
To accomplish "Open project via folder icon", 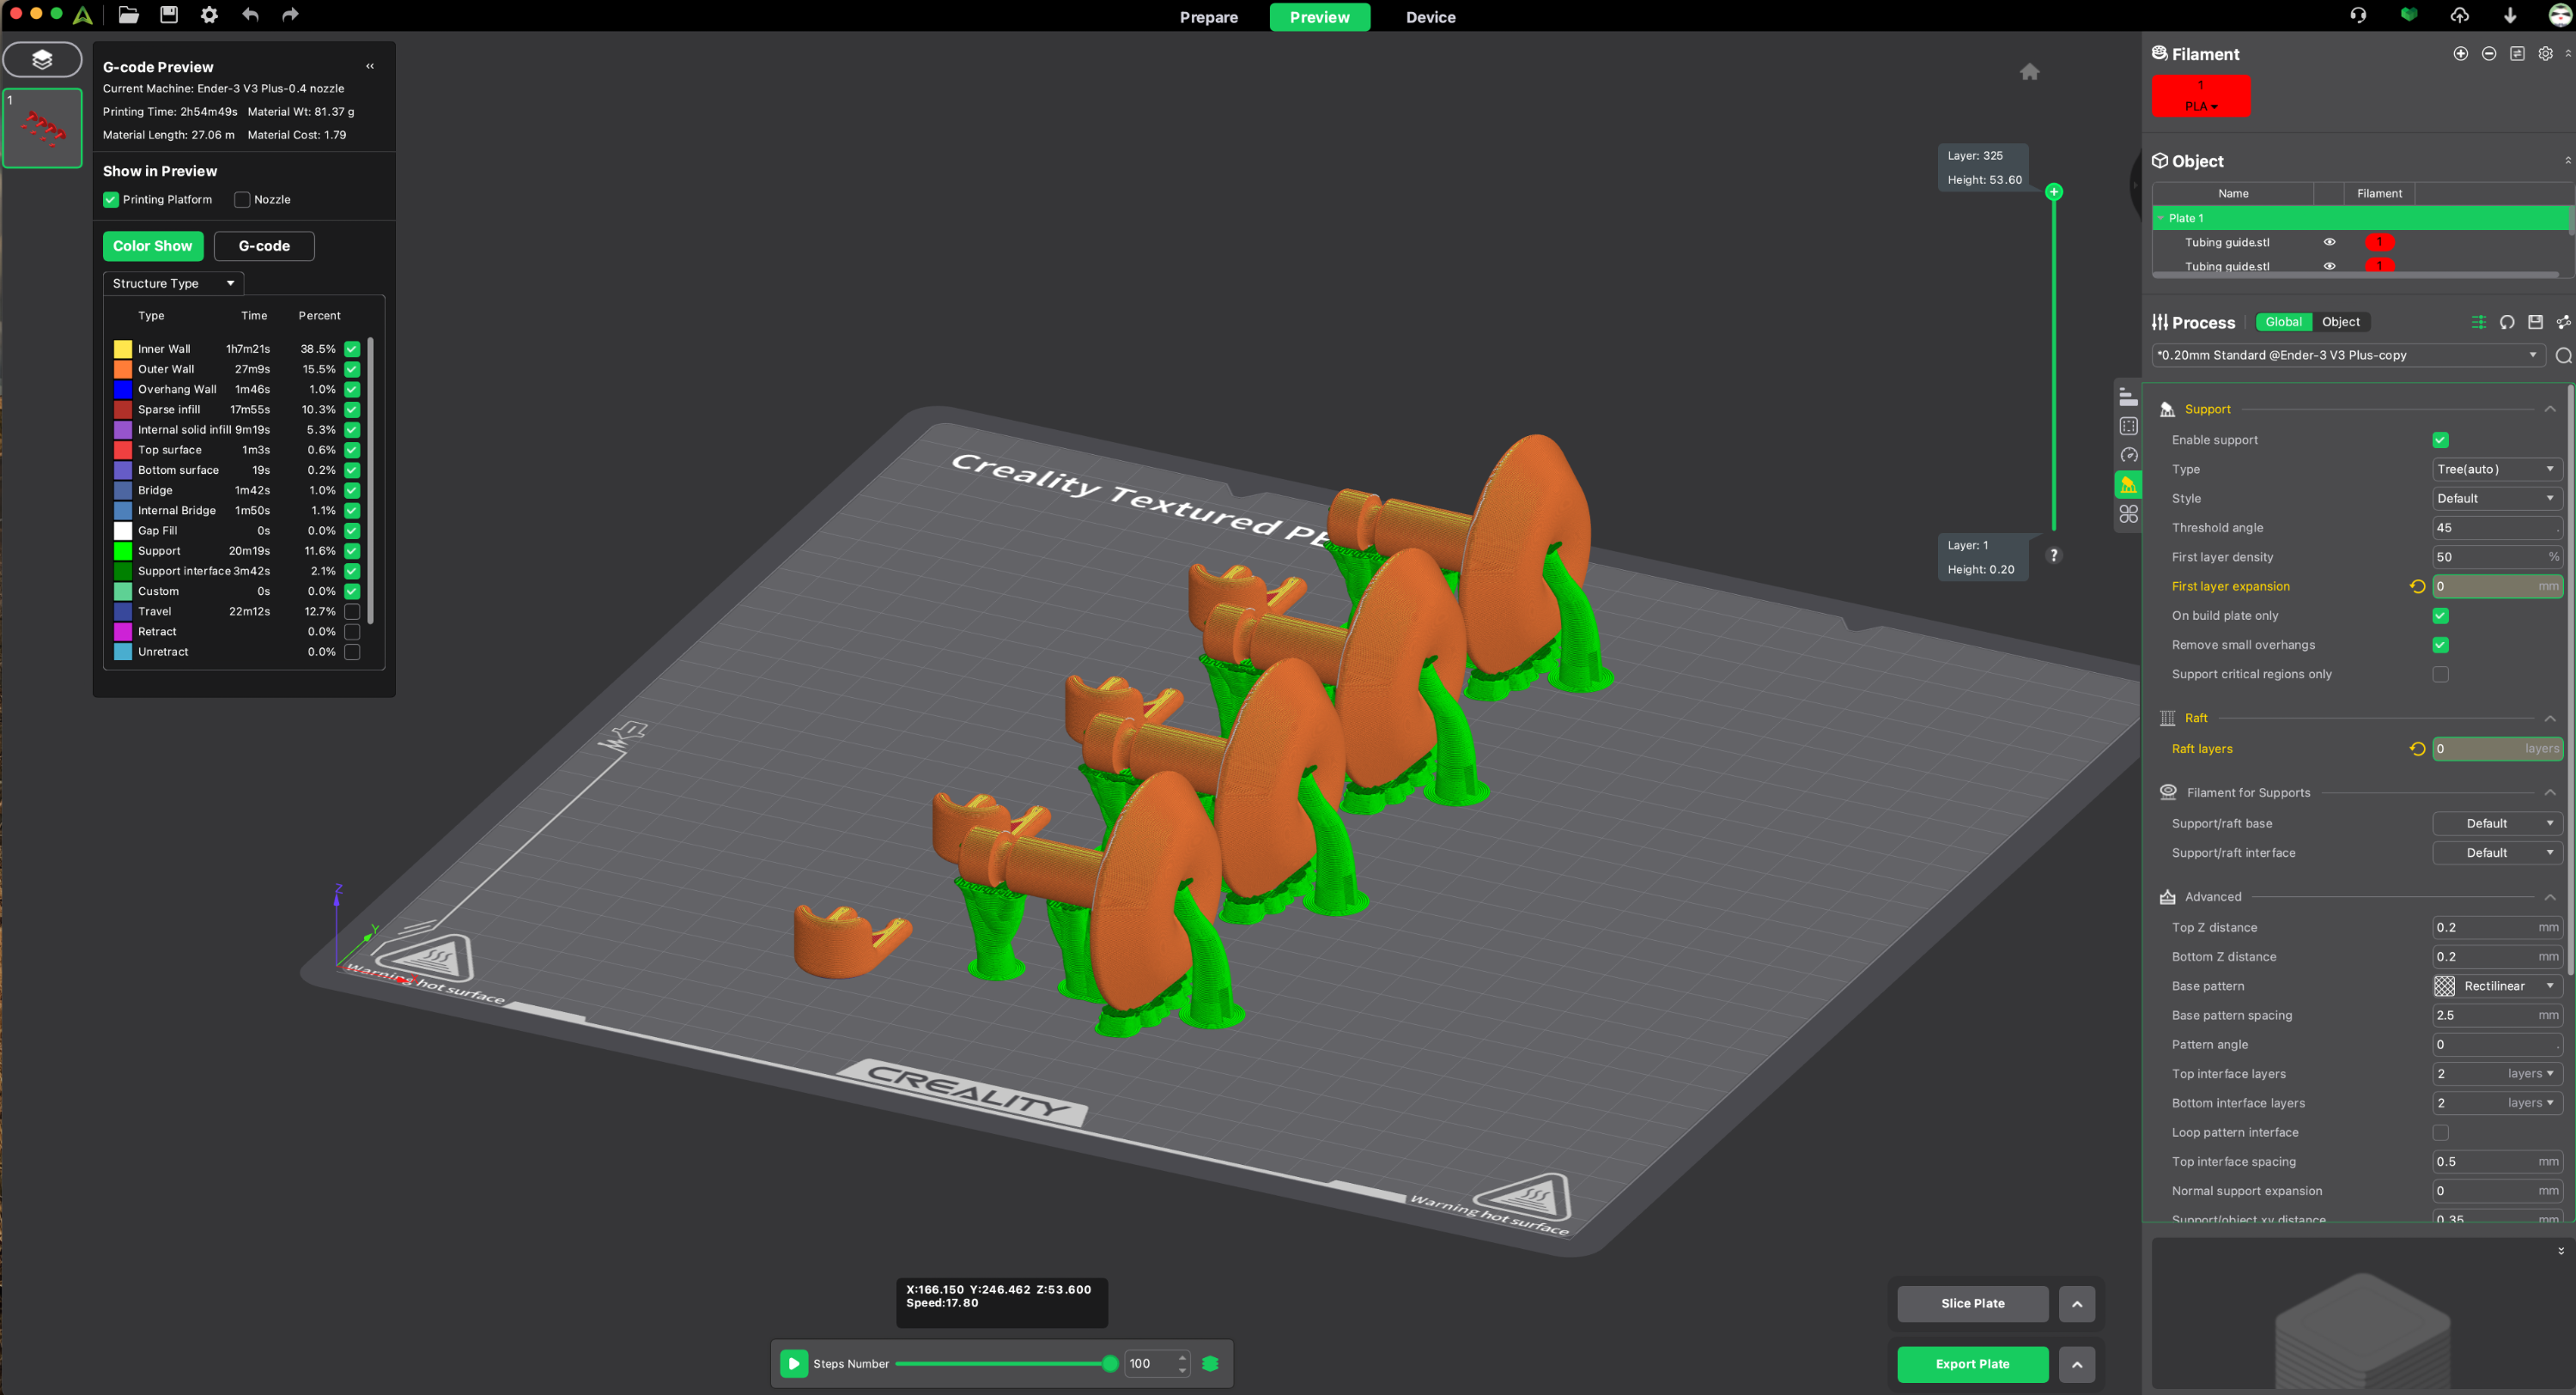I will [128, 15].
